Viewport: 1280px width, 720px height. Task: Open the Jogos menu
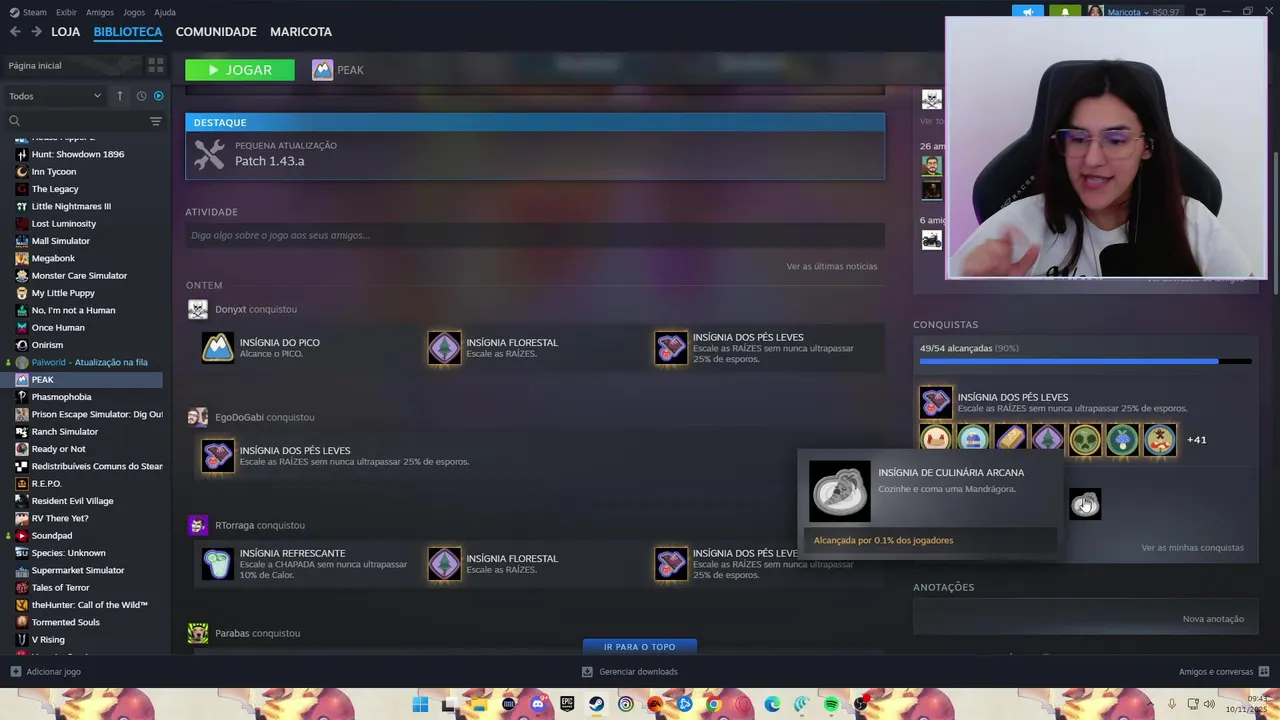(134, 12)
